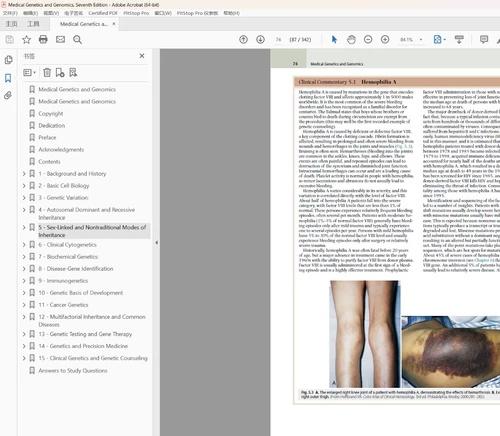Toggle the bookmarks panel icon in sidebar
Image resolution: width=500 pixels, height=436 pixels.
pyautogui.click(x=8, y=78)
